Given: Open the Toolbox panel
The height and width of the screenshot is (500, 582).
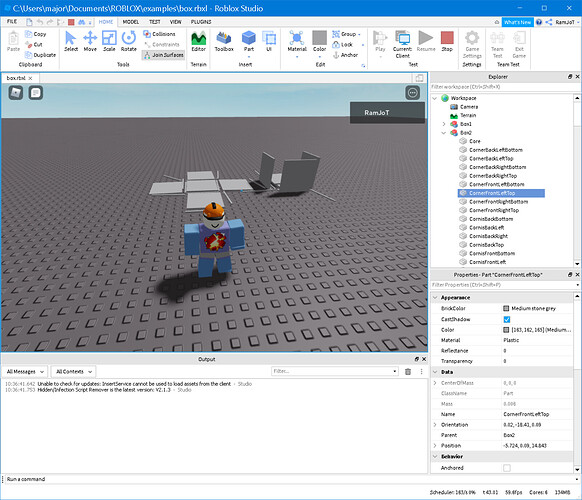Looking at the screenshot, I should pos(224,41).
